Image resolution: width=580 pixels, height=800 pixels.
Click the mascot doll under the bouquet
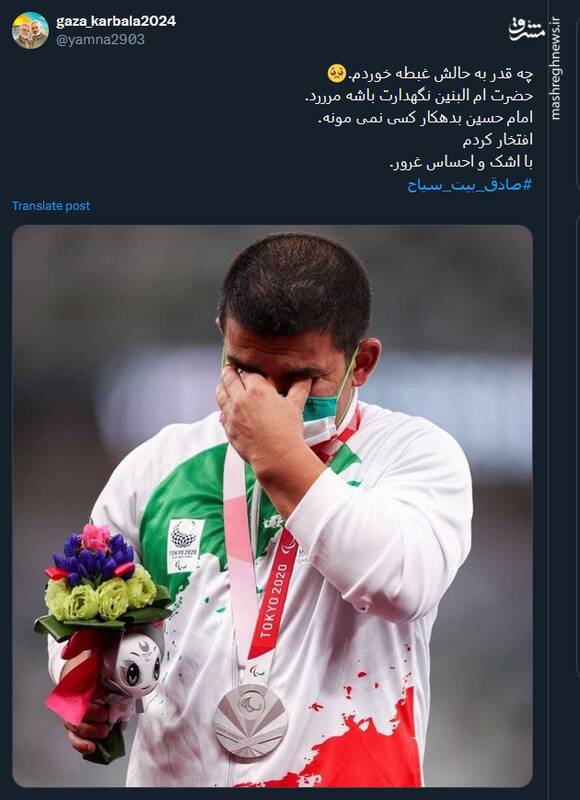136,664
